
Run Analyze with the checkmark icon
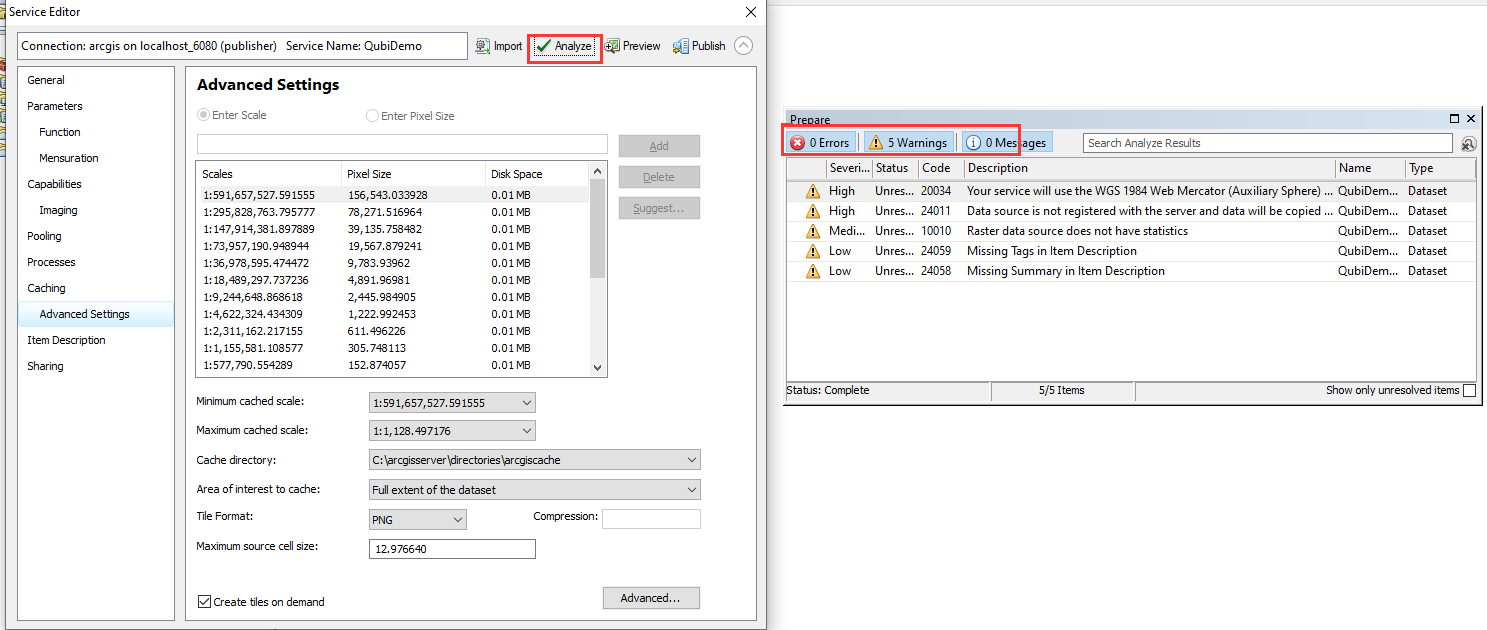[564, 46]
